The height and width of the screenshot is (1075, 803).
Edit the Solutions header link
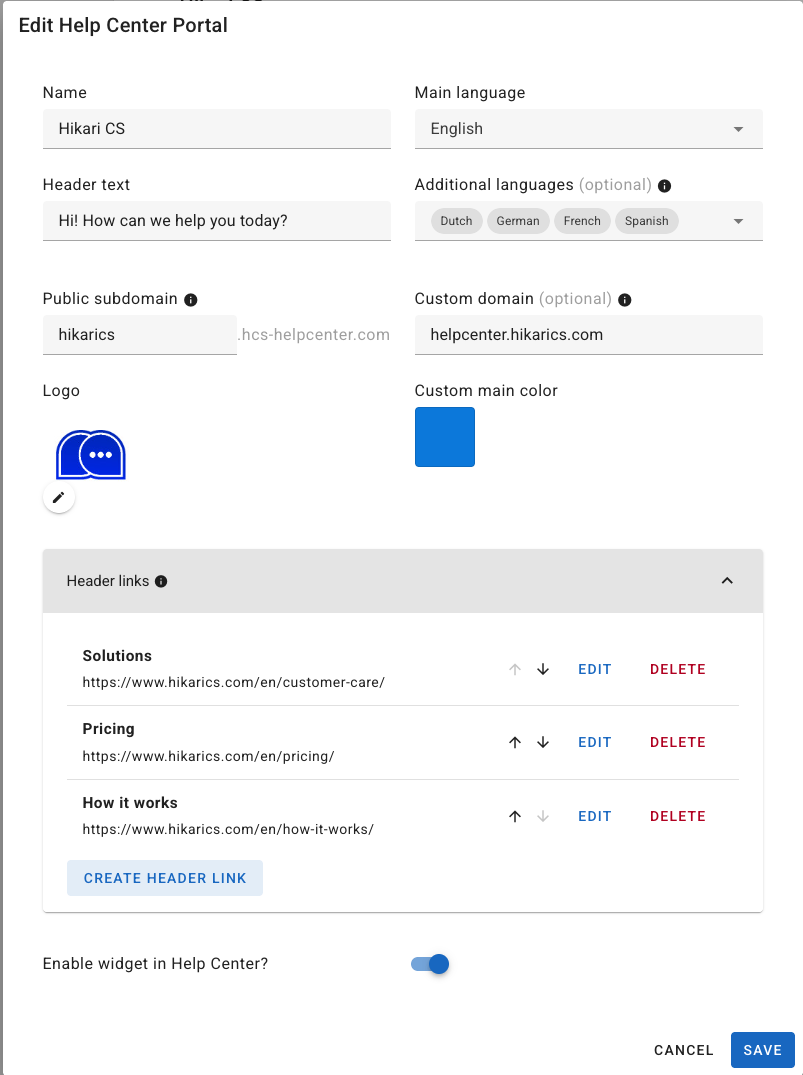[x=594, y=669]
